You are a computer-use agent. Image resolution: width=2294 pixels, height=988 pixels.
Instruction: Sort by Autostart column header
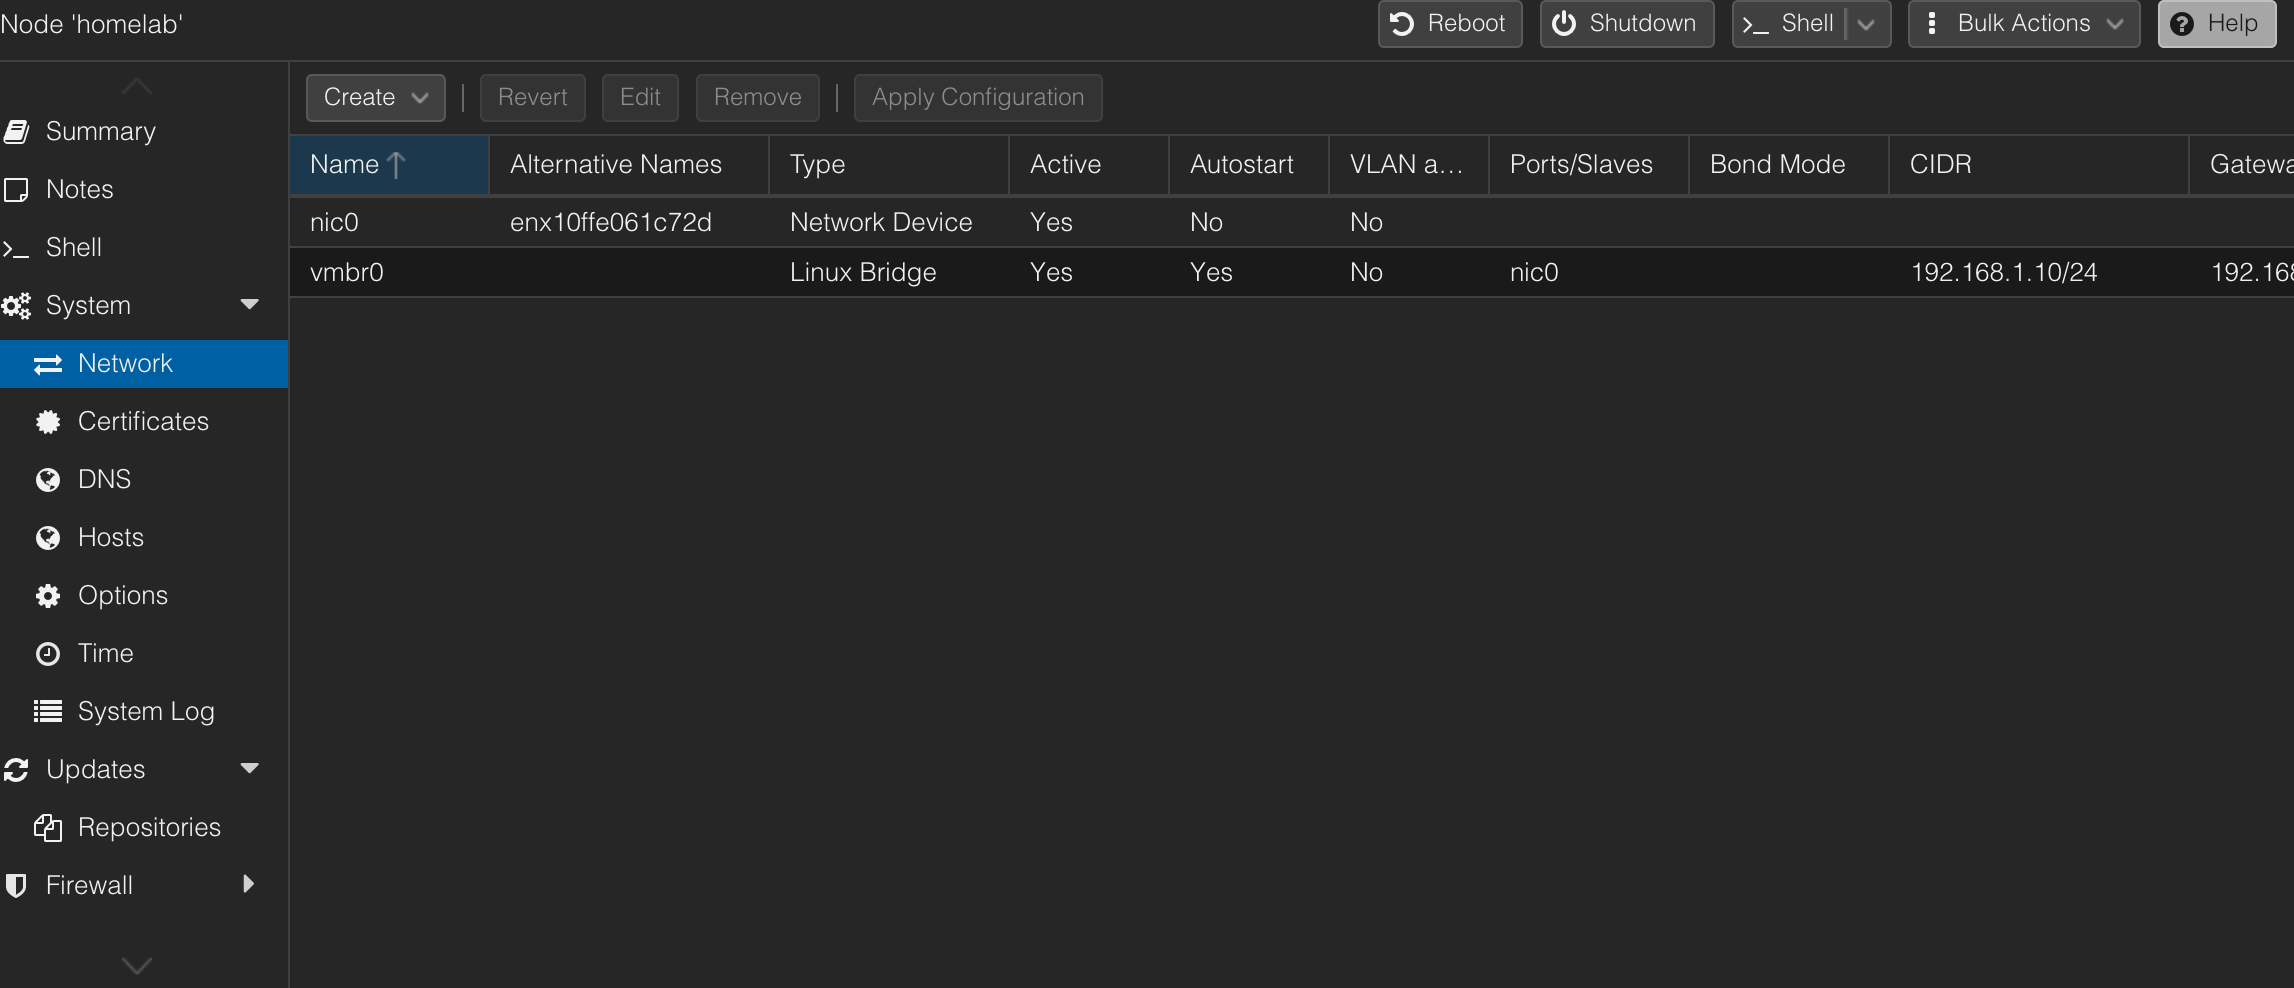pos(1249,165)
